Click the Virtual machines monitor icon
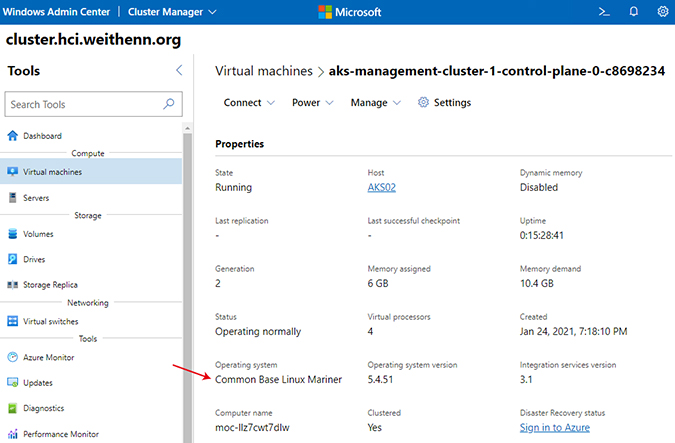Image resolution: width=675 pixels, height=443 pixels. tap(12, 172)
